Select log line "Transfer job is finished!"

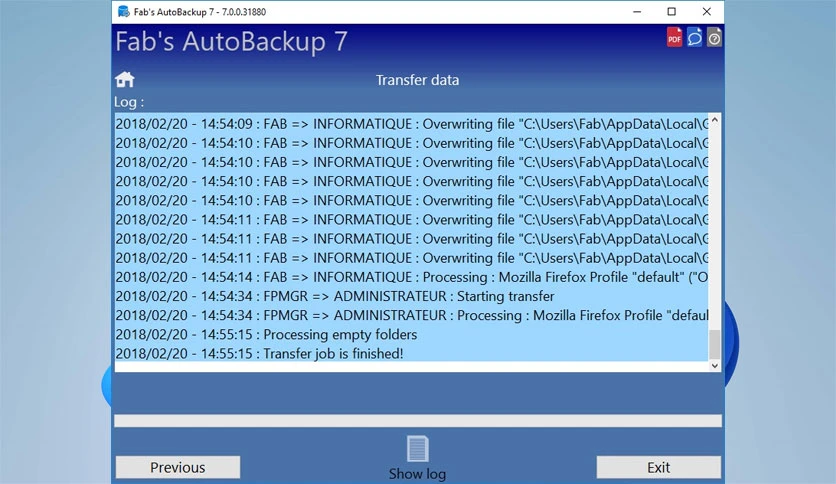tap(412, 353)
